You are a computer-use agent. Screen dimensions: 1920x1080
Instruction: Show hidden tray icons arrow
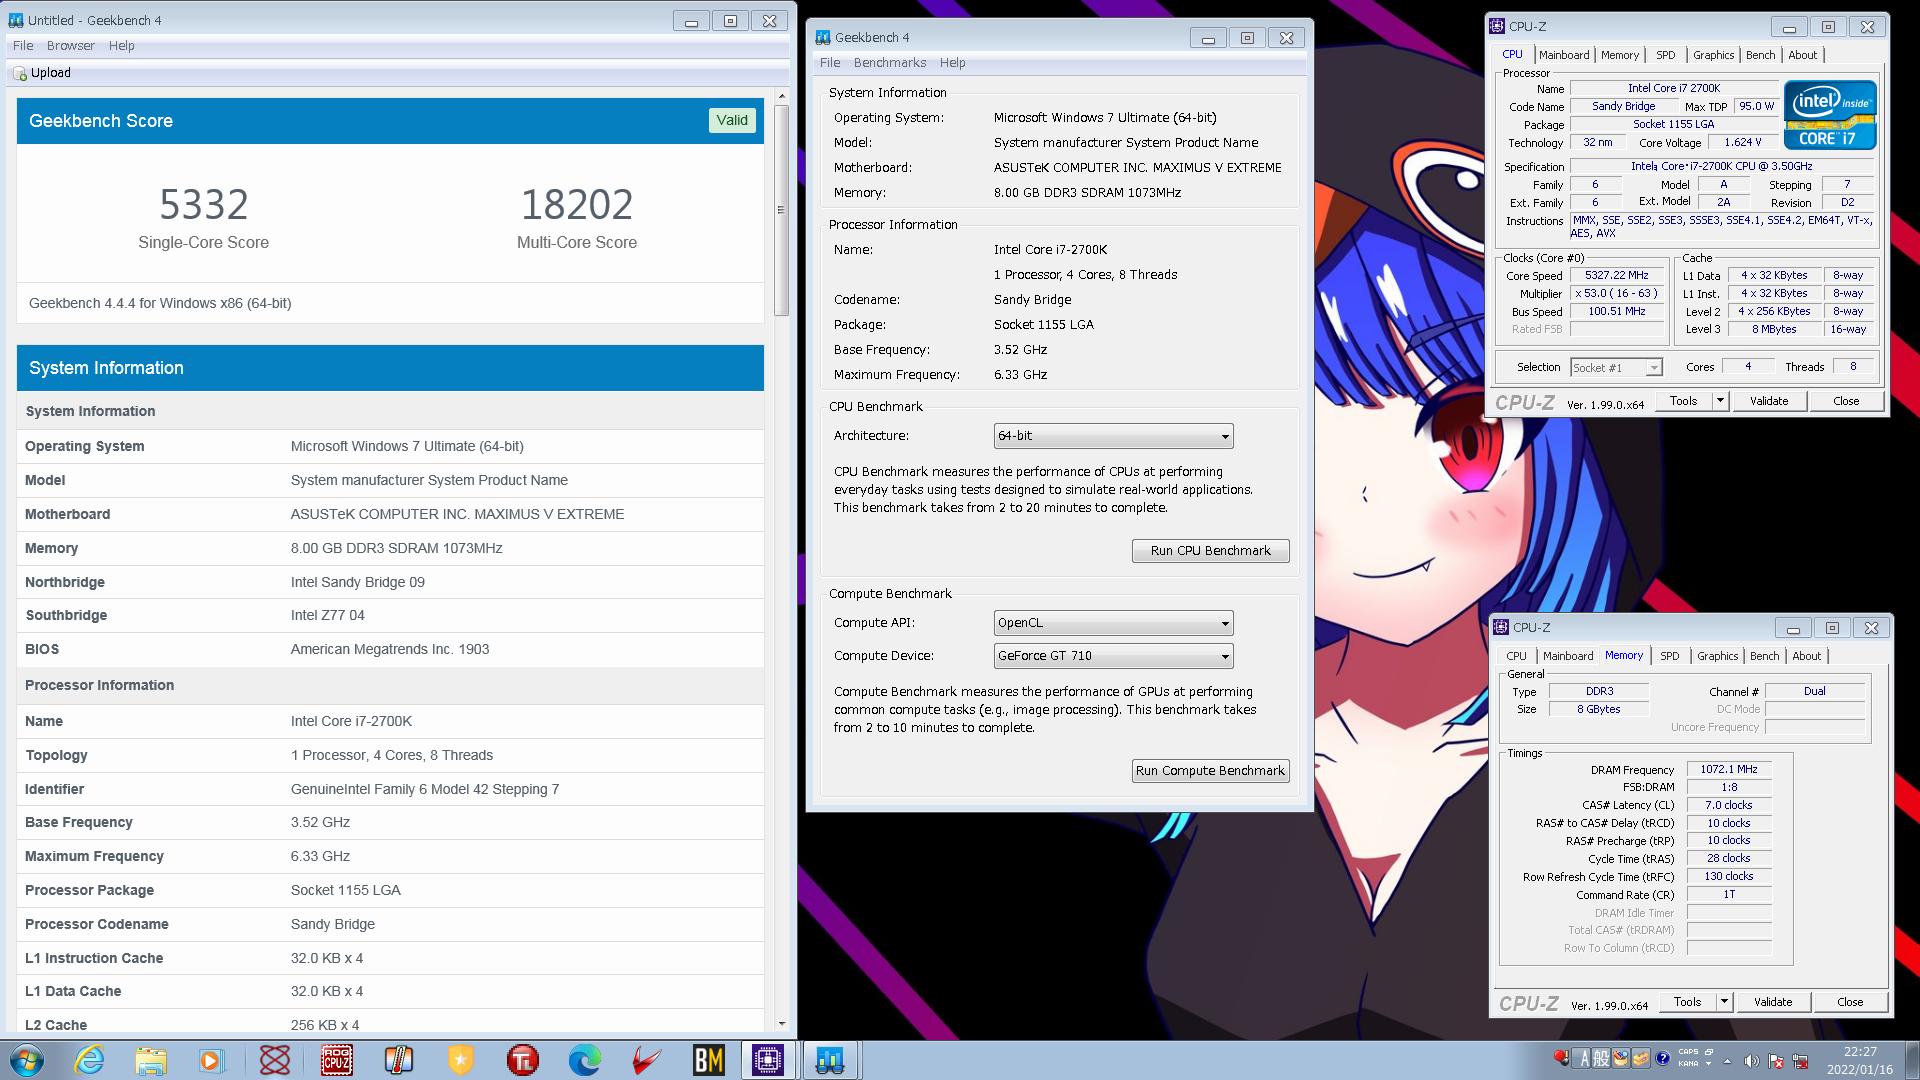[x=1727, y=1061]
